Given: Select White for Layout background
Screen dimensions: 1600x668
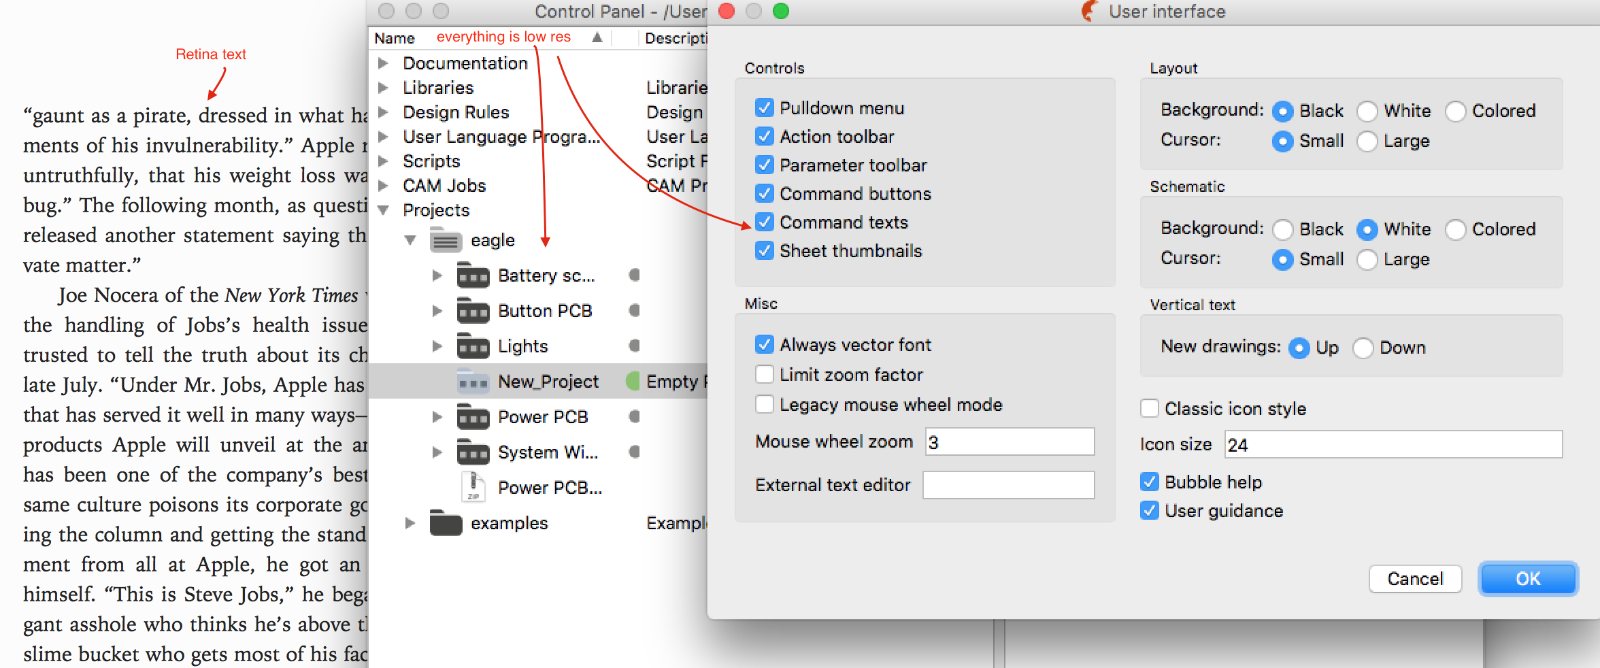Looking at the screenshot, I should pyautogui.click(x=1367, y=111).
